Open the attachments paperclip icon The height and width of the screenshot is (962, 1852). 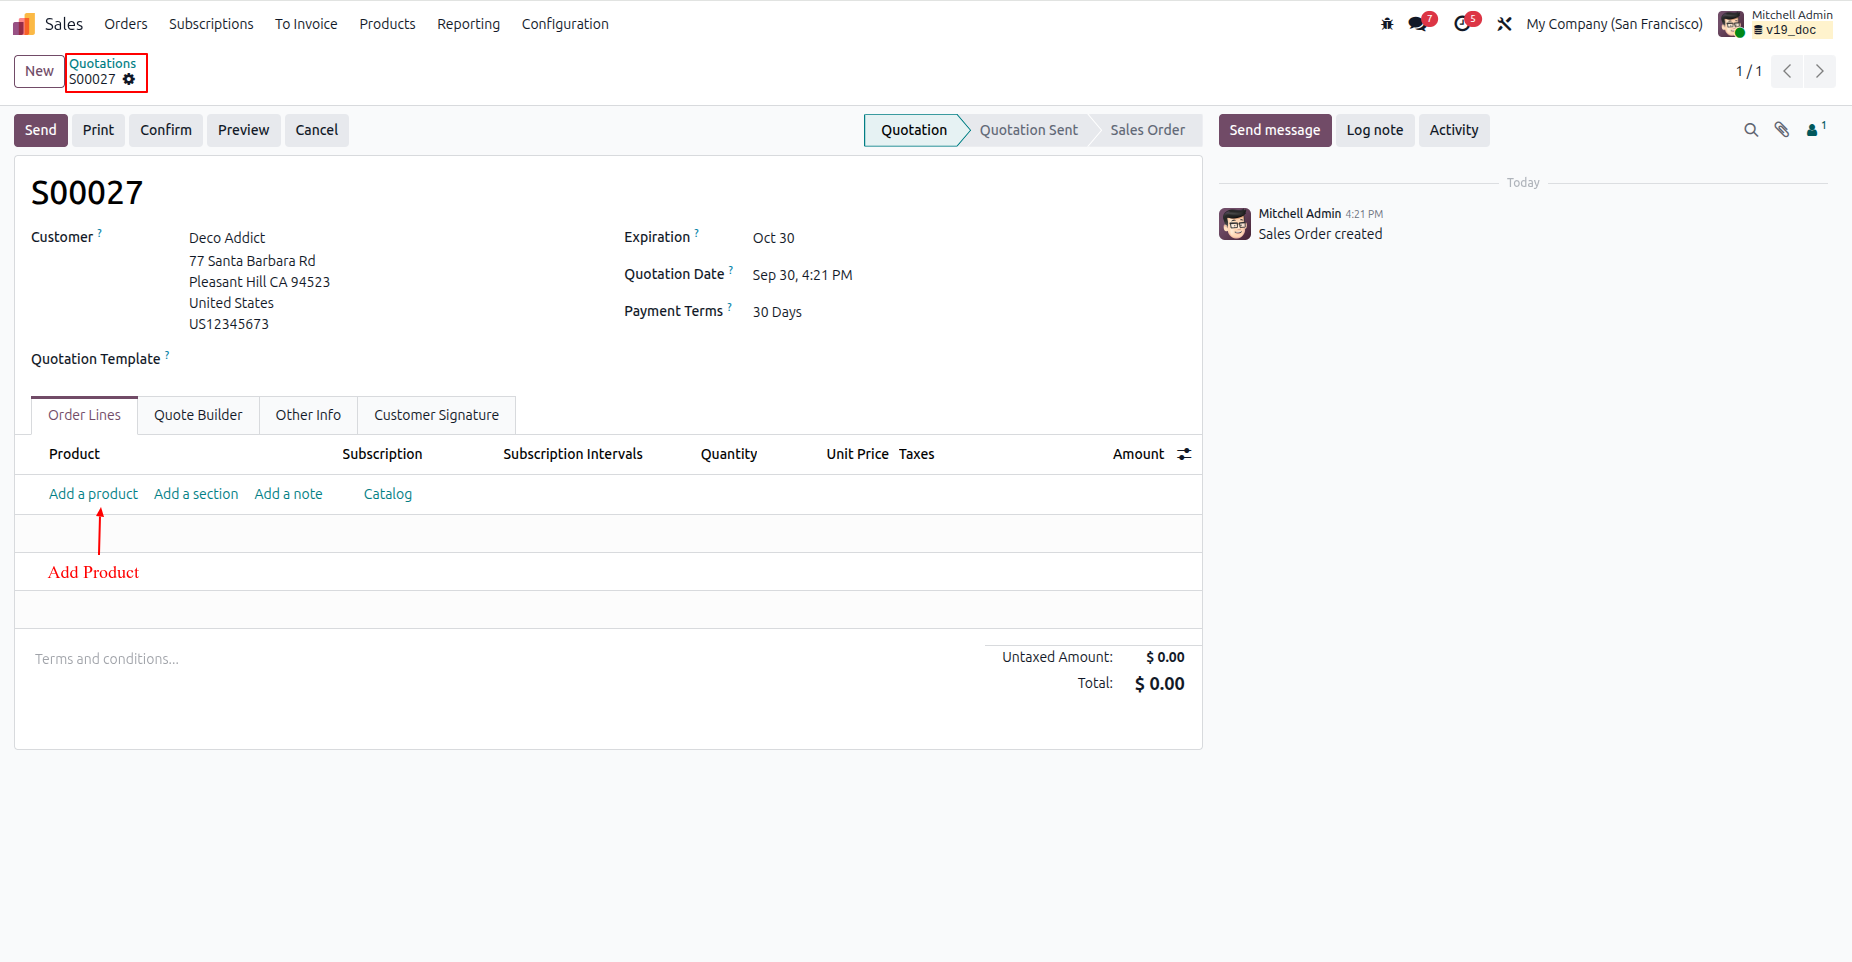[x=1782, y=130]
